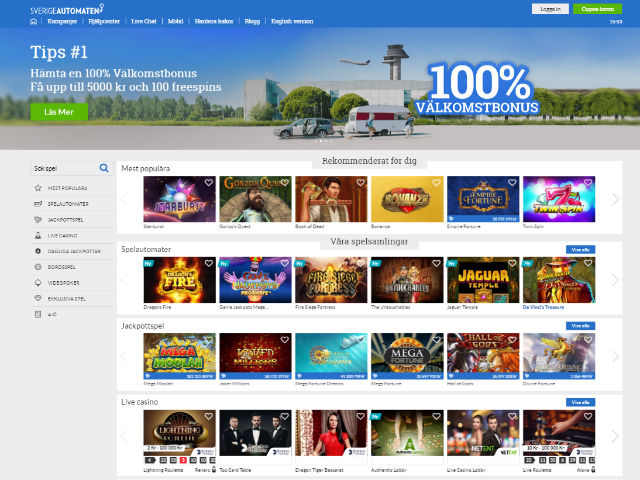This screenshot has height=480, width=640.
Task: Click Visa alla for Spelautomater
Action: click(x=580, y=249)
